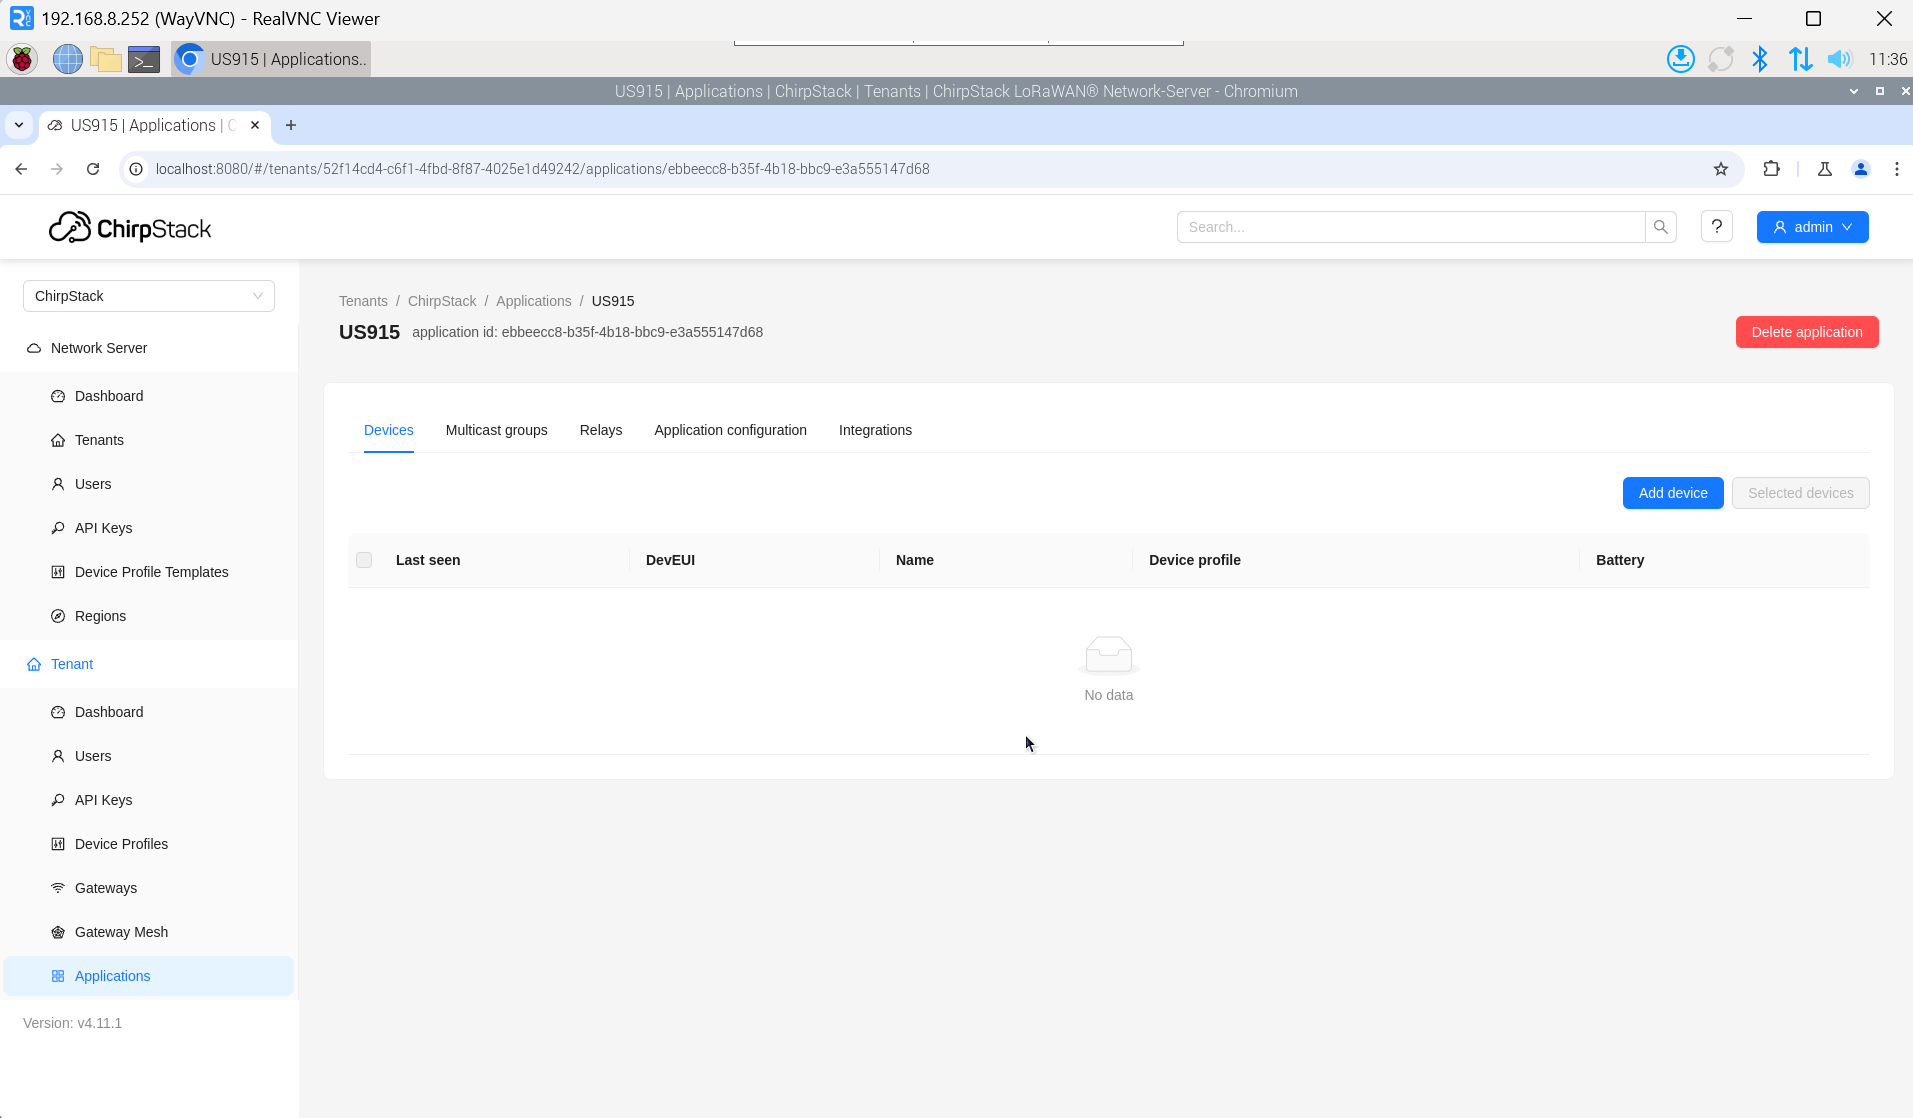This screenshot has width=1913, height=1118.
Task: Reload the page in browser toolbar
Action: pyautogui.click(x=93, y=169)
